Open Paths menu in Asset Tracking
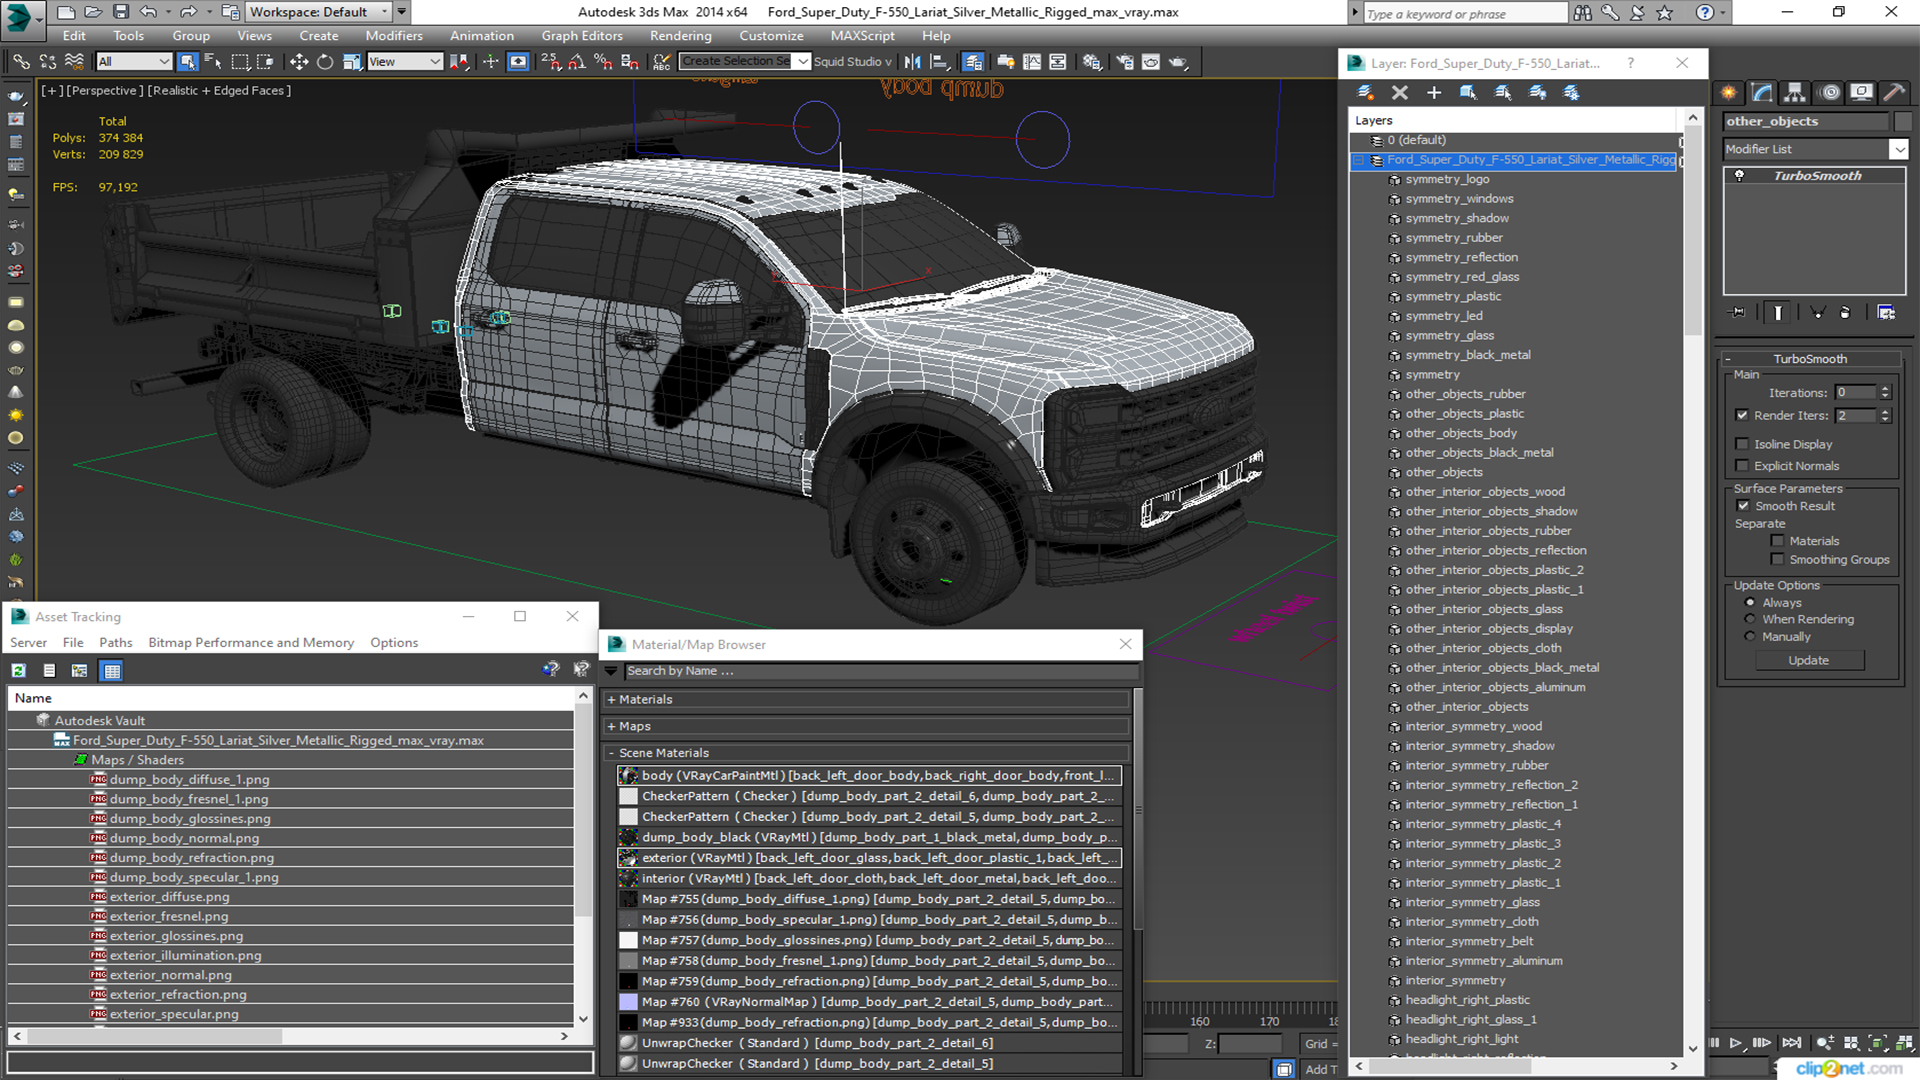 pyautogui.click(x=116, y=643)
